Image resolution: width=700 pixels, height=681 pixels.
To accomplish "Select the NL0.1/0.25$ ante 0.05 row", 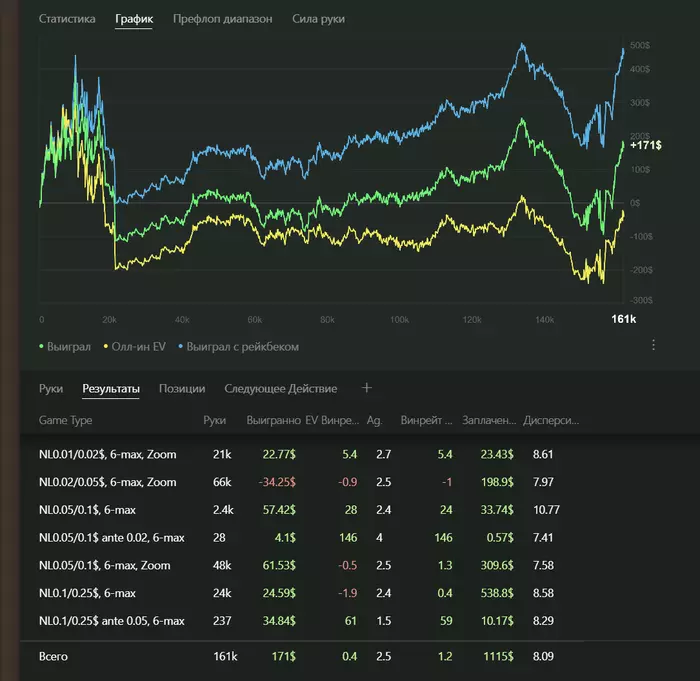I will click(x=112, y=621).
